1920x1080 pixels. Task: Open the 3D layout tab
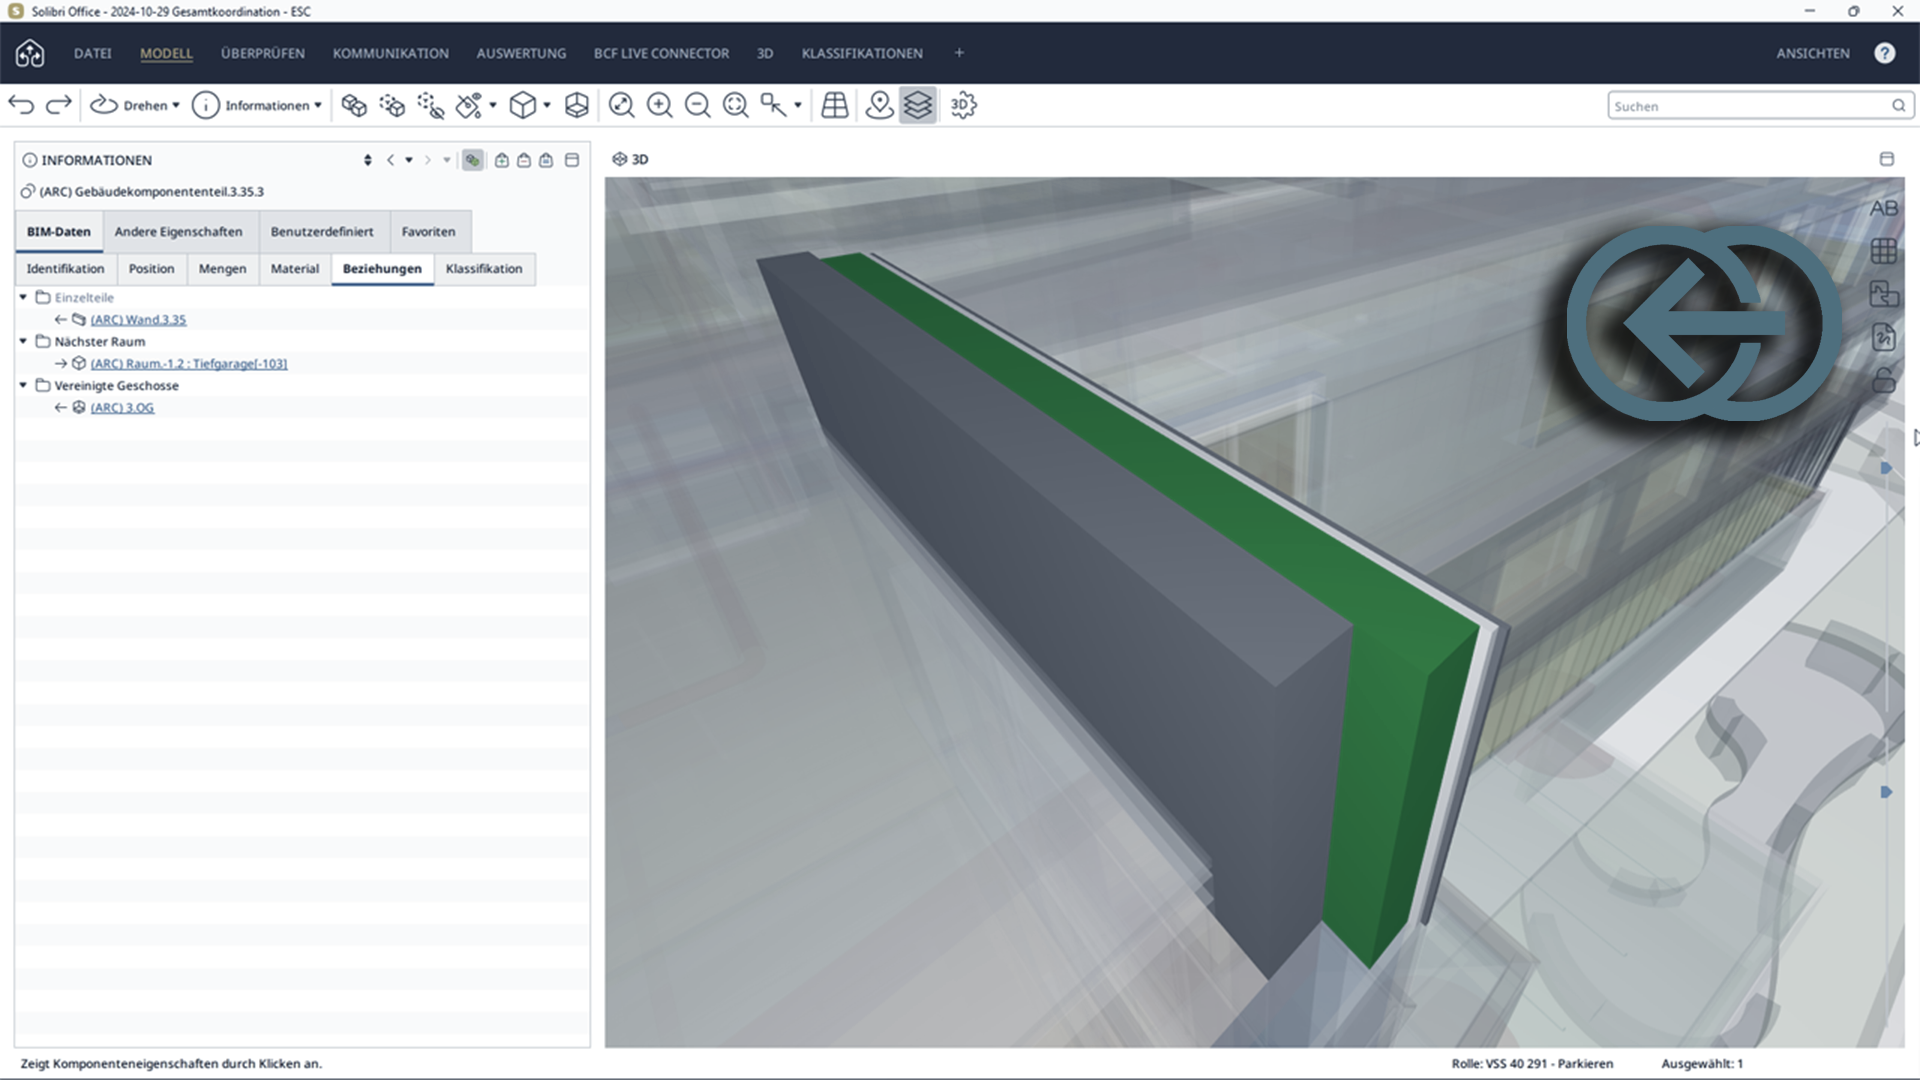coord(765,53)
